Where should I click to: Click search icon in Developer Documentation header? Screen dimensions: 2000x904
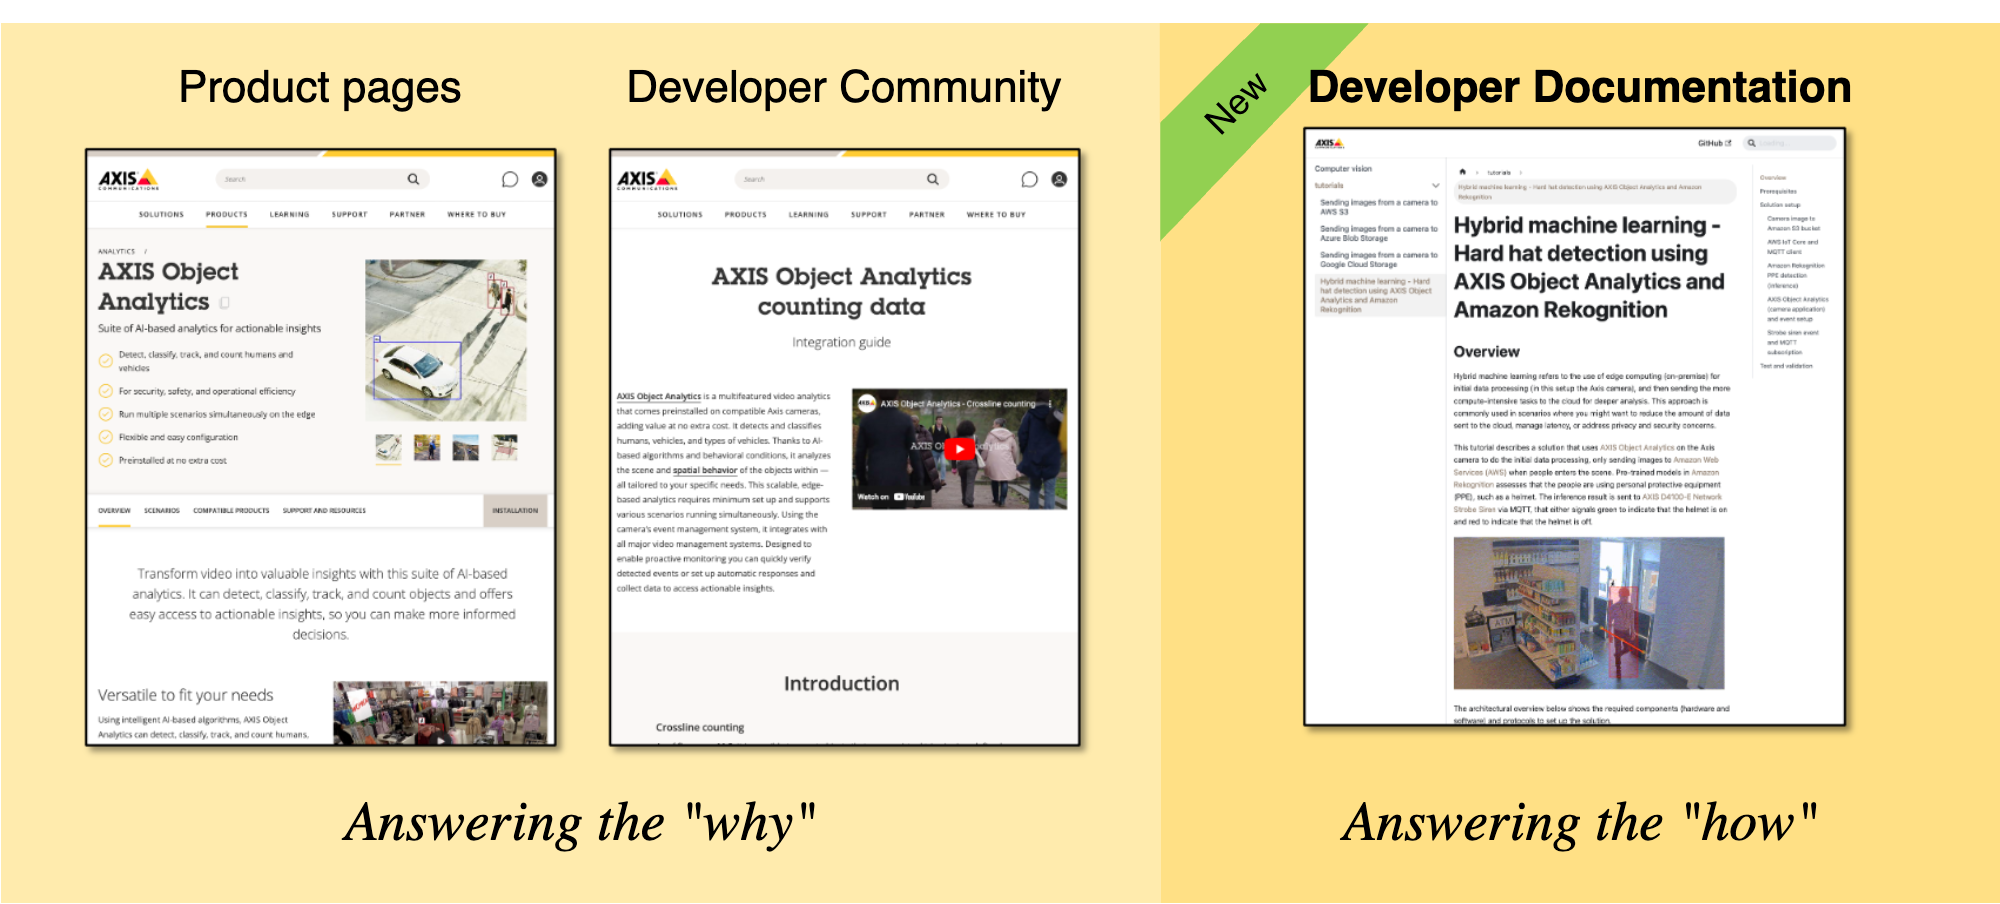pyautogui.click(x=1751, y=143)
